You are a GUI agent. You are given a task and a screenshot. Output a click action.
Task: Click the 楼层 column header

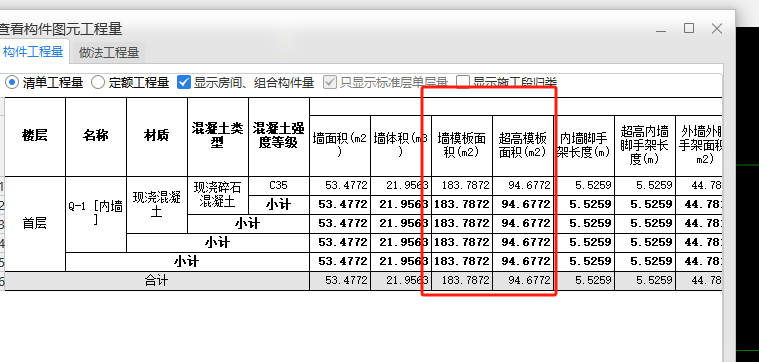coord(35,137)
